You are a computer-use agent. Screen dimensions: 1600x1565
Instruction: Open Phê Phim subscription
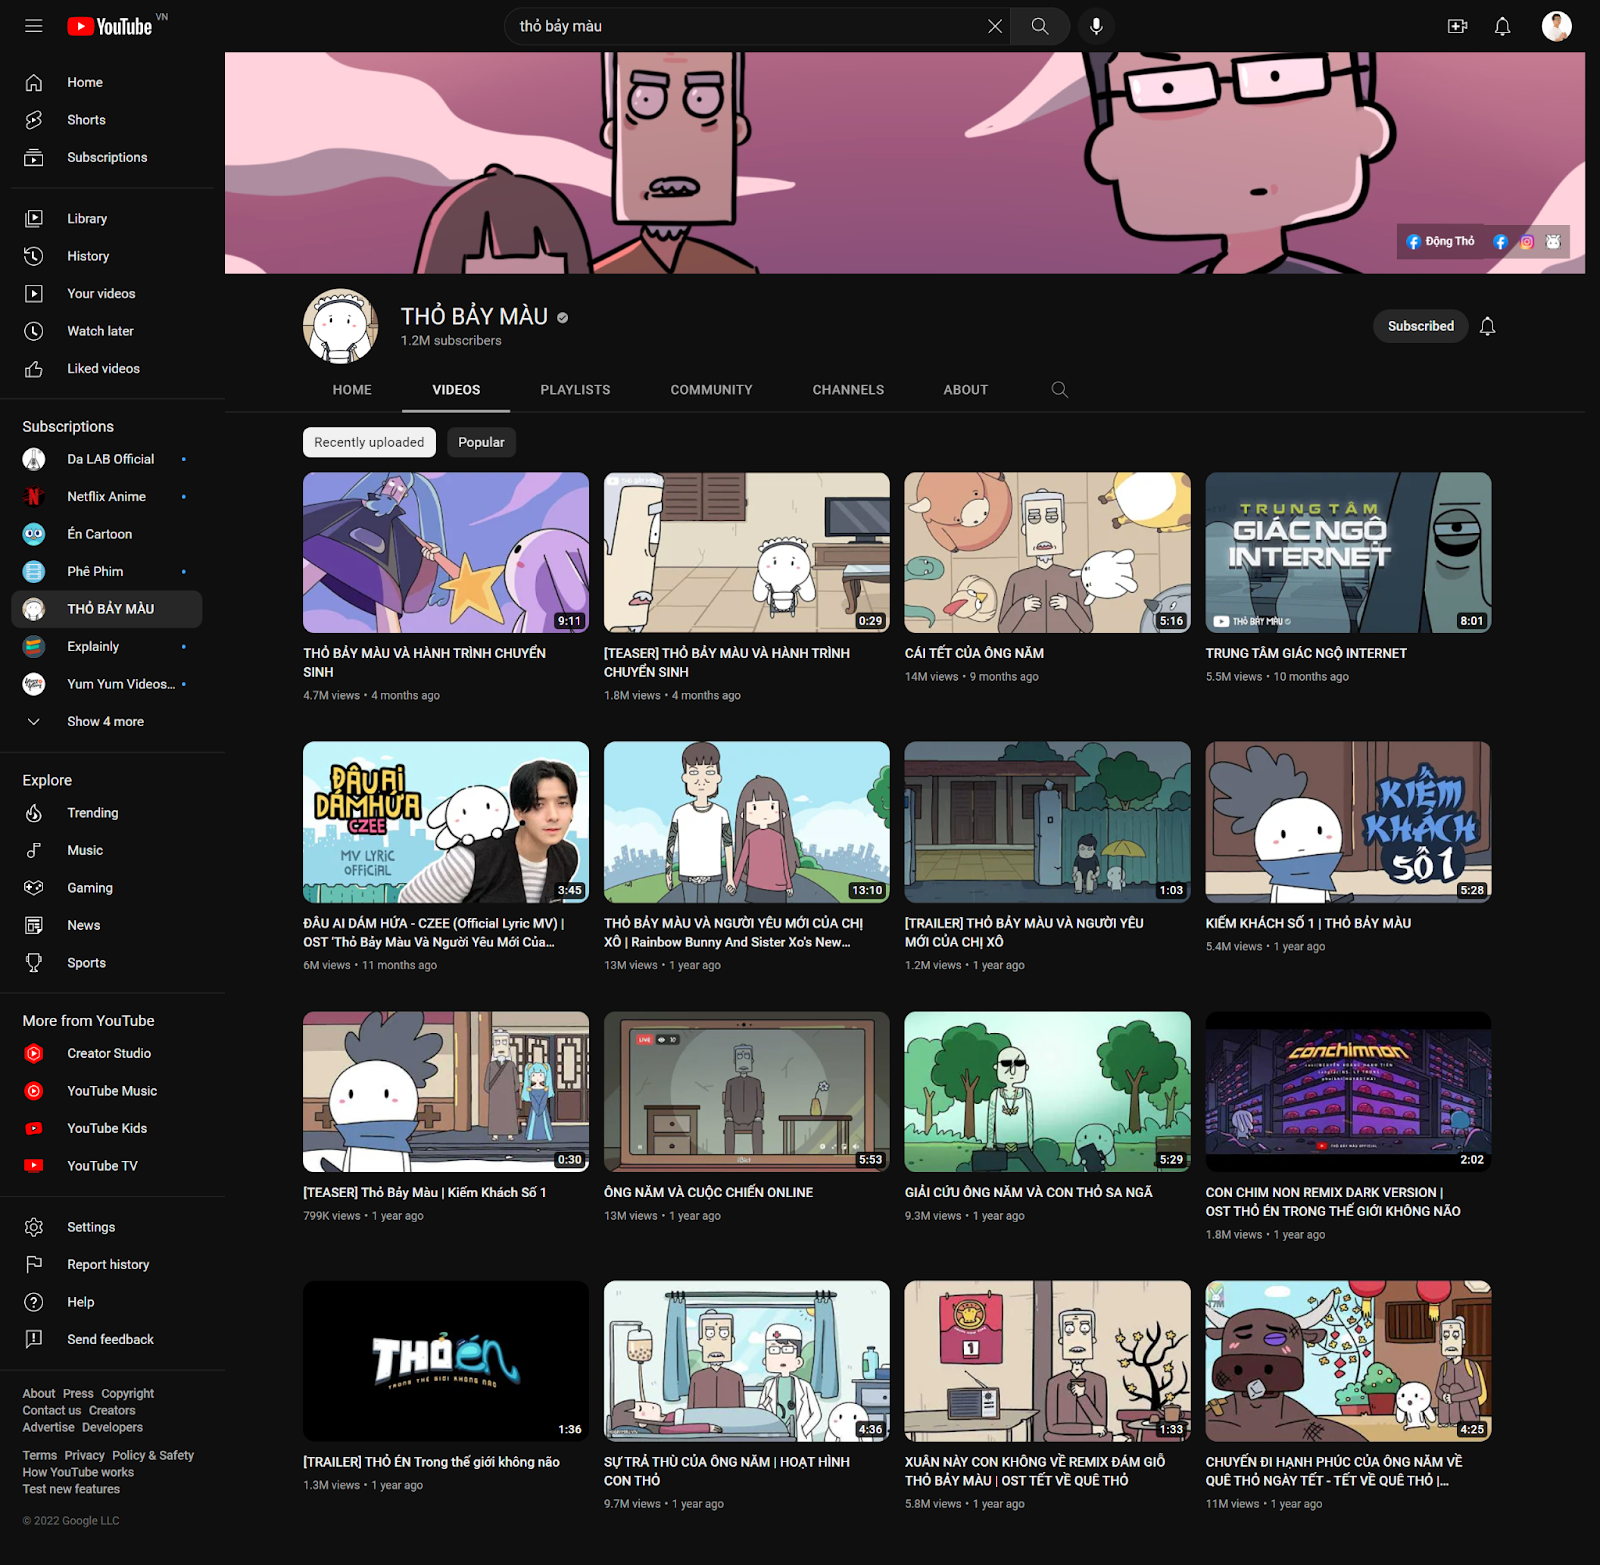tap(106, 571)
